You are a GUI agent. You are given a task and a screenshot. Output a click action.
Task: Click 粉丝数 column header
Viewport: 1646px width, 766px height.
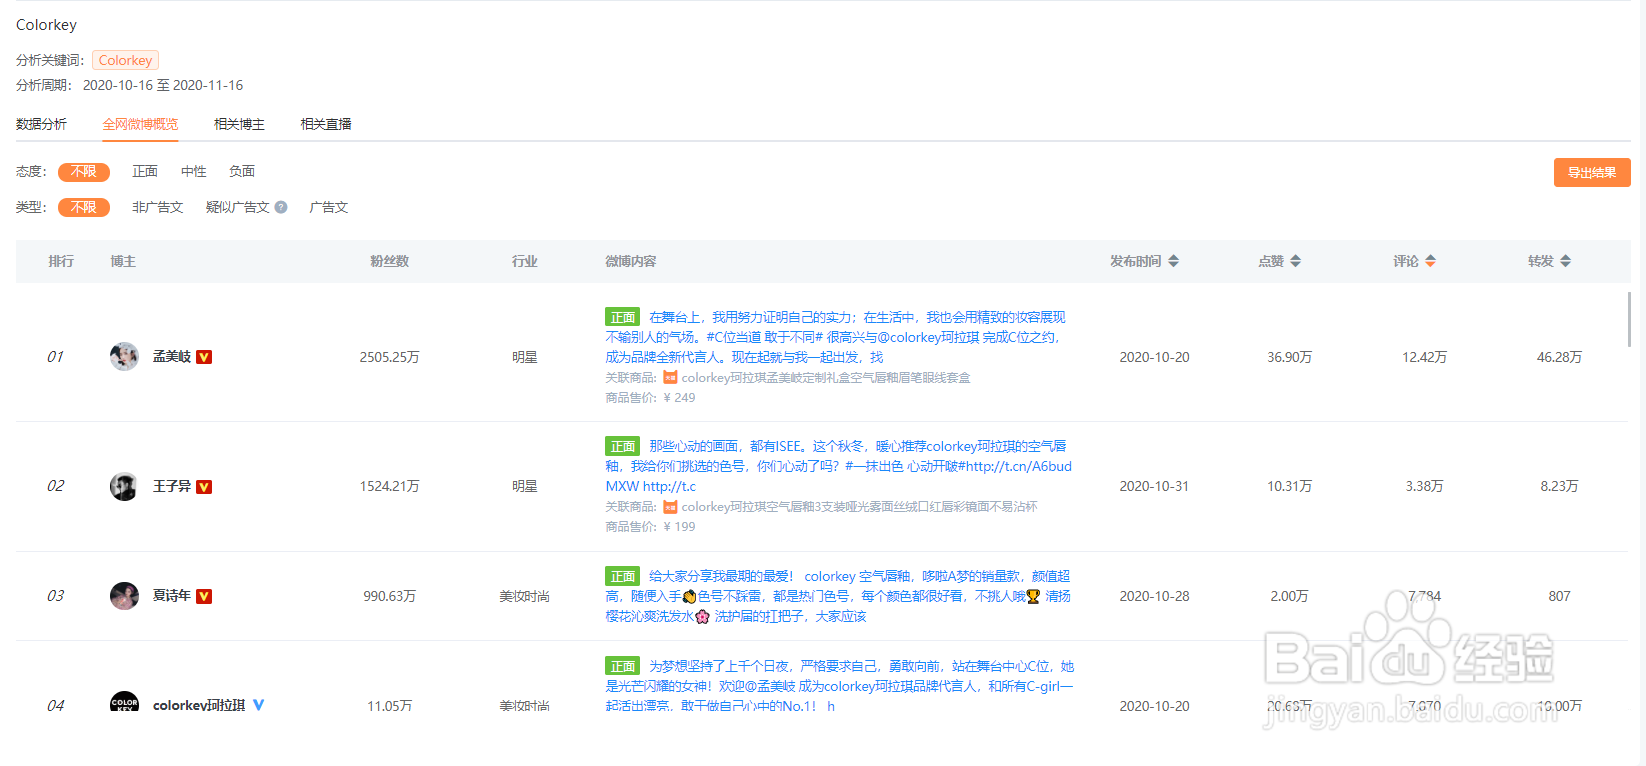tap(390, 261)
